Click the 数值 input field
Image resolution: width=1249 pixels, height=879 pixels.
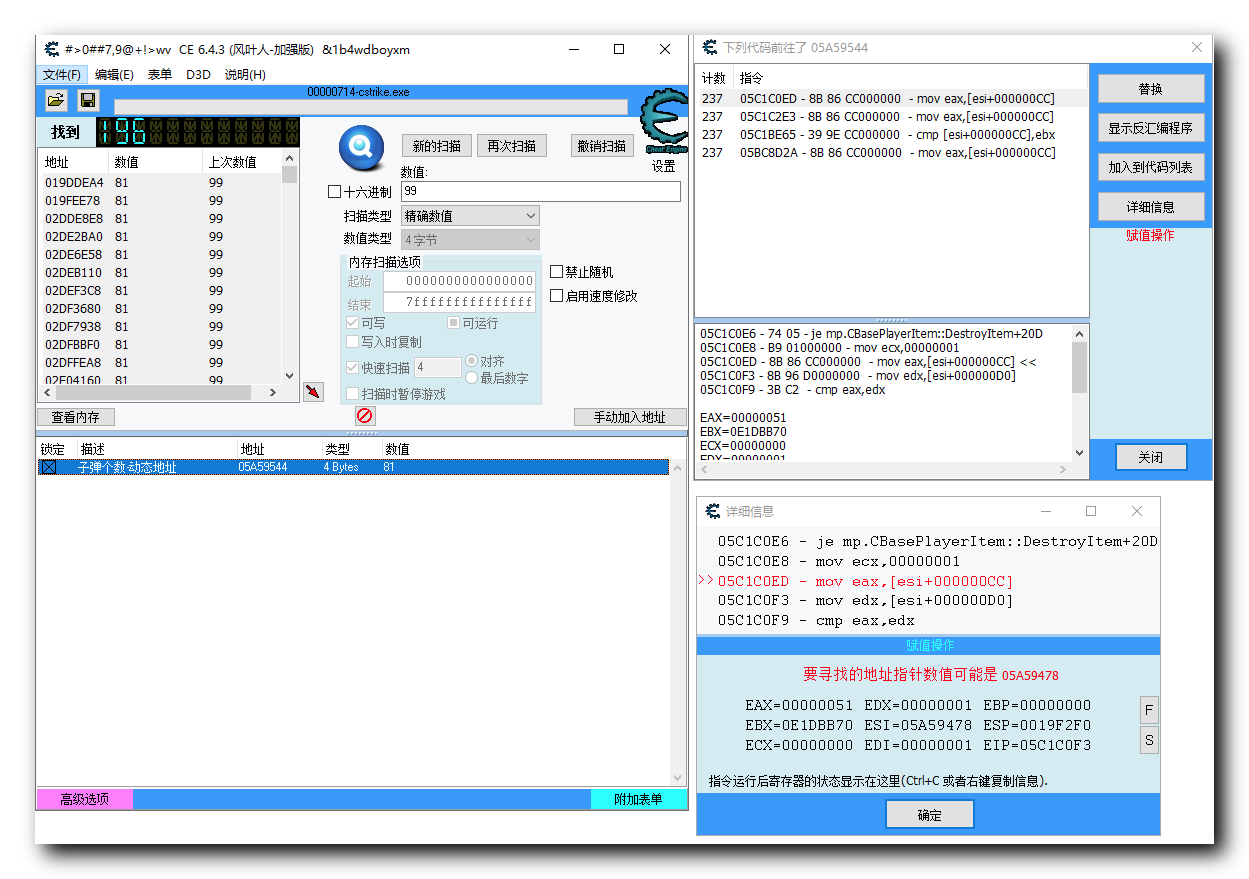tap(541, 191)
